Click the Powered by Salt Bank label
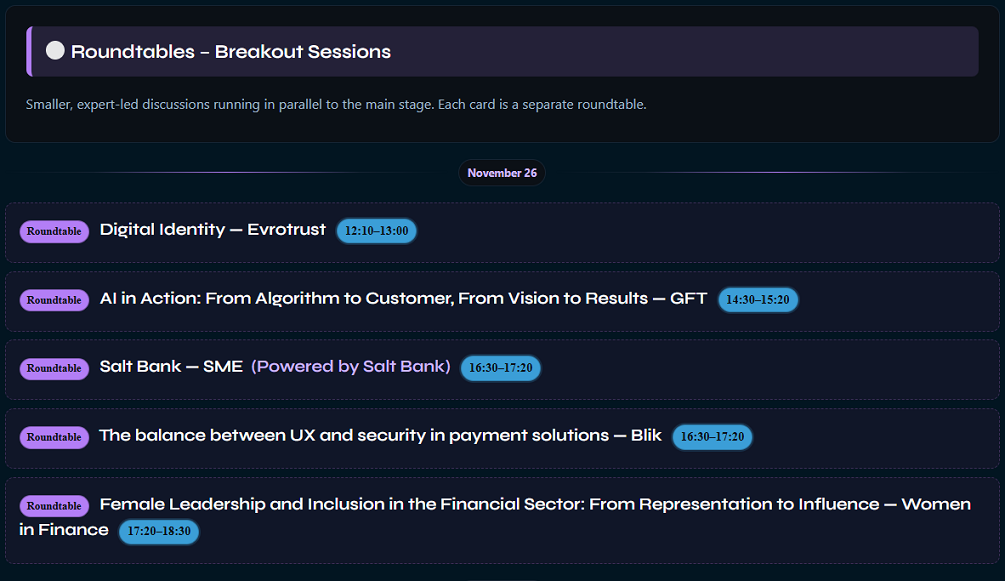Screen dimensions: 1005x581 point(351,367)
